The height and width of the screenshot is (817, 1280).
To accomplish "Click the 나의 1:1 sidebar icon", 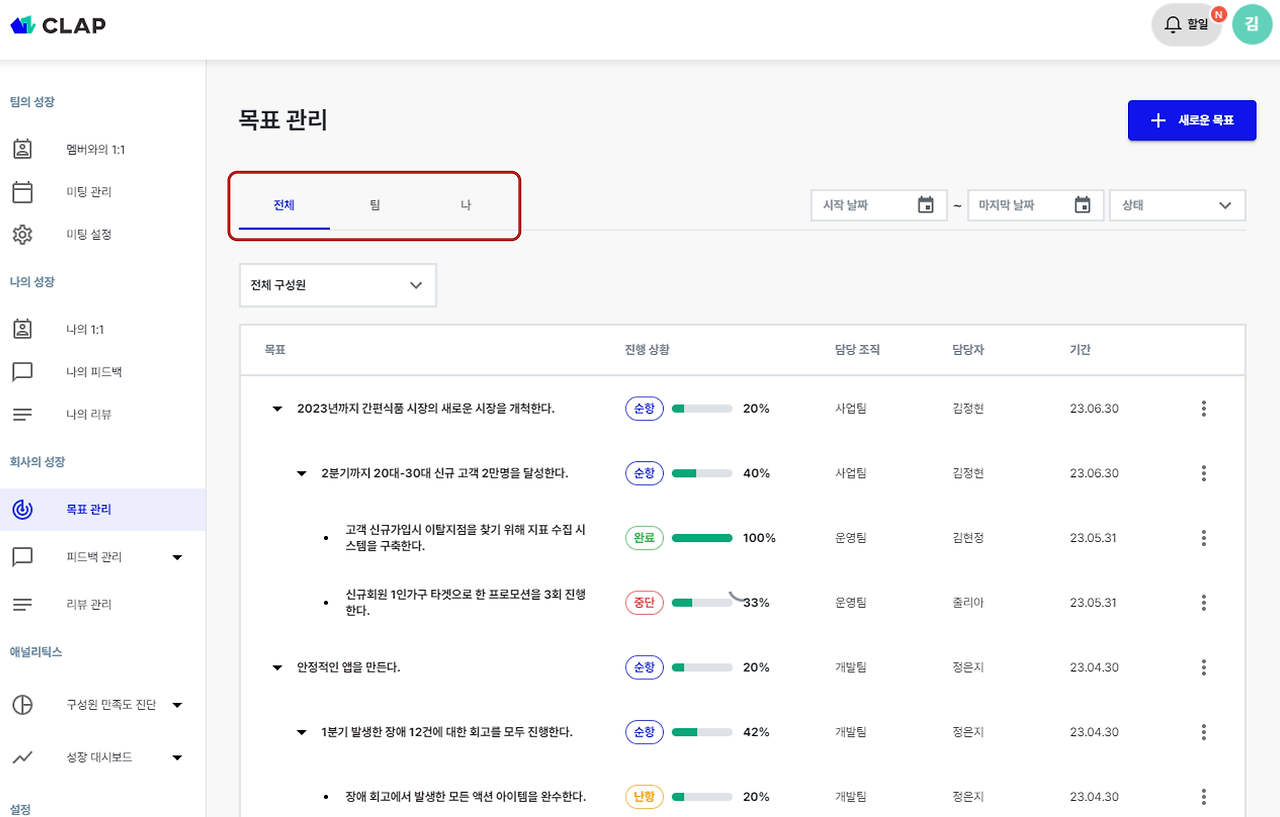I will pyautogui.click(x=22, y=329).
